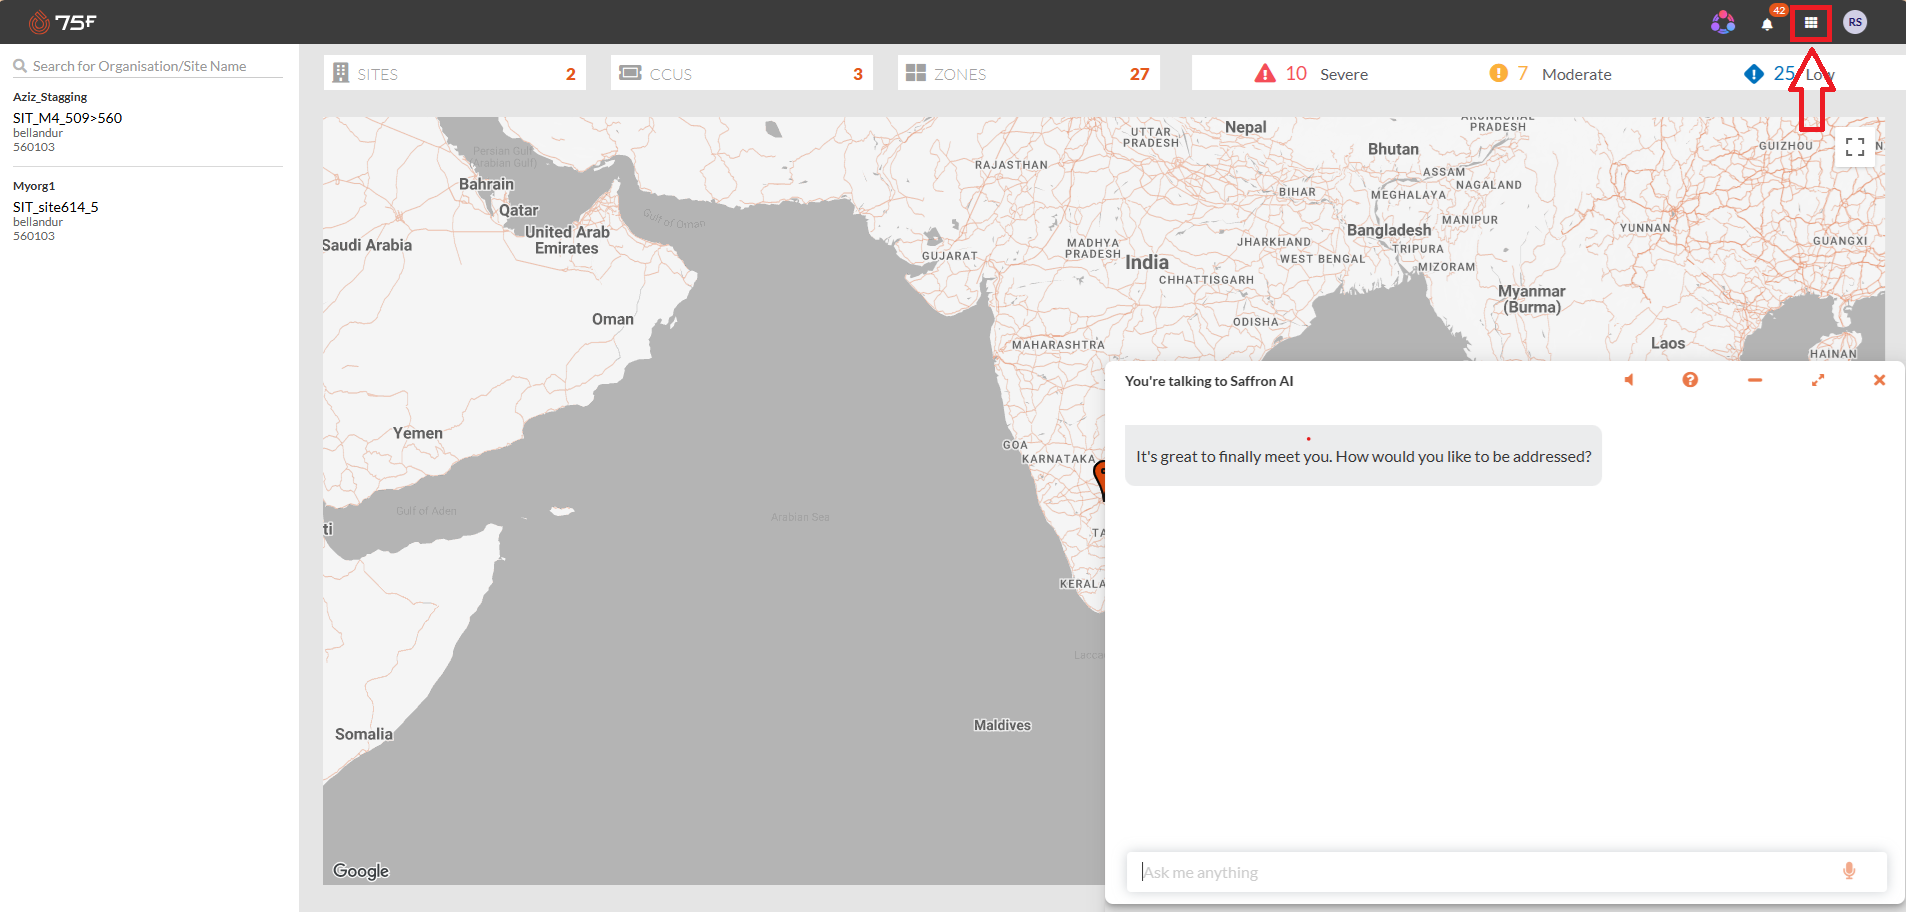Activate microphone voice input in chat
Viewport: 1906px width, 912px height.
tap(1849, 871)
